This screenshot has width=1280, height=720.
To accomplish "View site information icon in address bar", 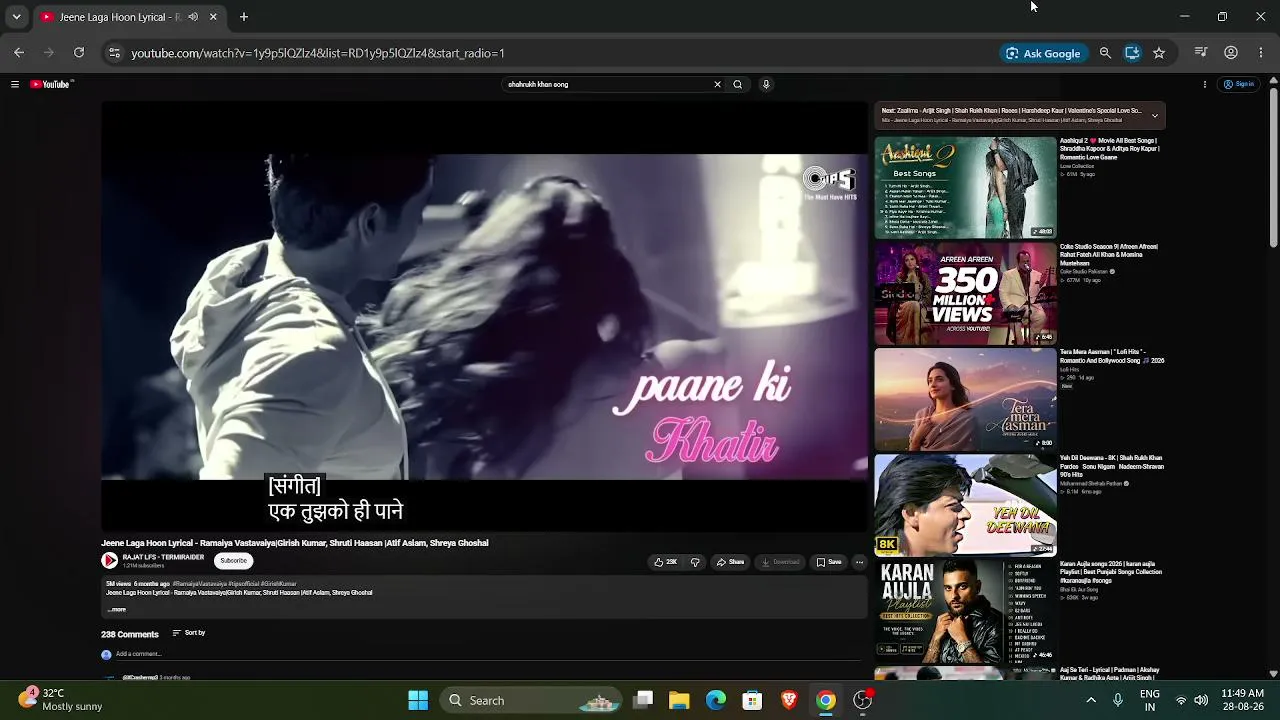I will click(x=114, y=53).
